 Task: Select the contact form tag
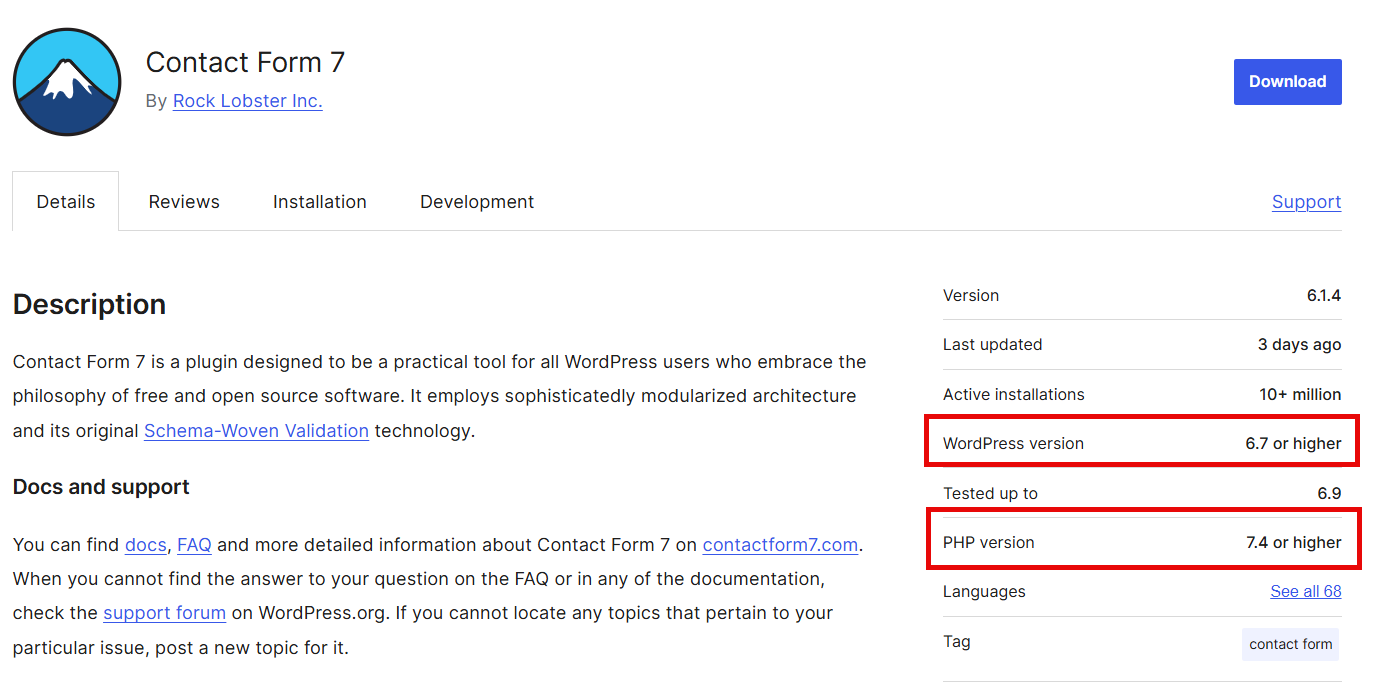coord(1290,644)
